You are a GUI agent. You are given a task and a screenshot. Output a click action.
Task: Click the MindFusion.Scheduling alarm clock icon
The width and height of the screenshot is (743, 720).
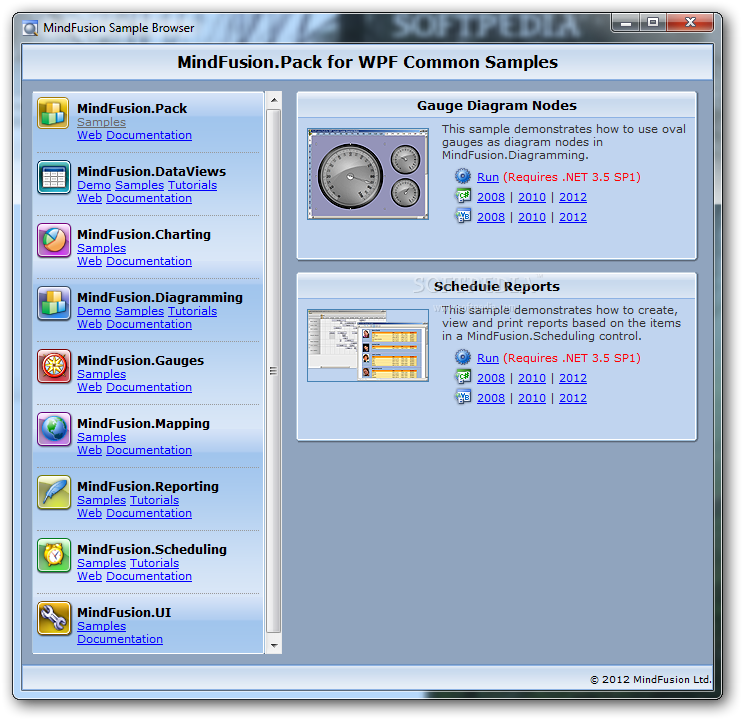pyautogui.click(x=54, y=555)
